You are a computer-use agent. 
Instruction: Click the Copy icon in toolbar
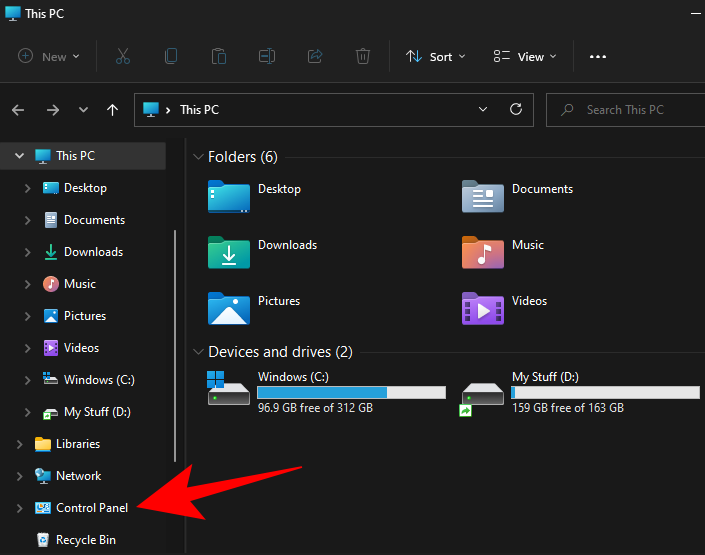click(171, 57)
